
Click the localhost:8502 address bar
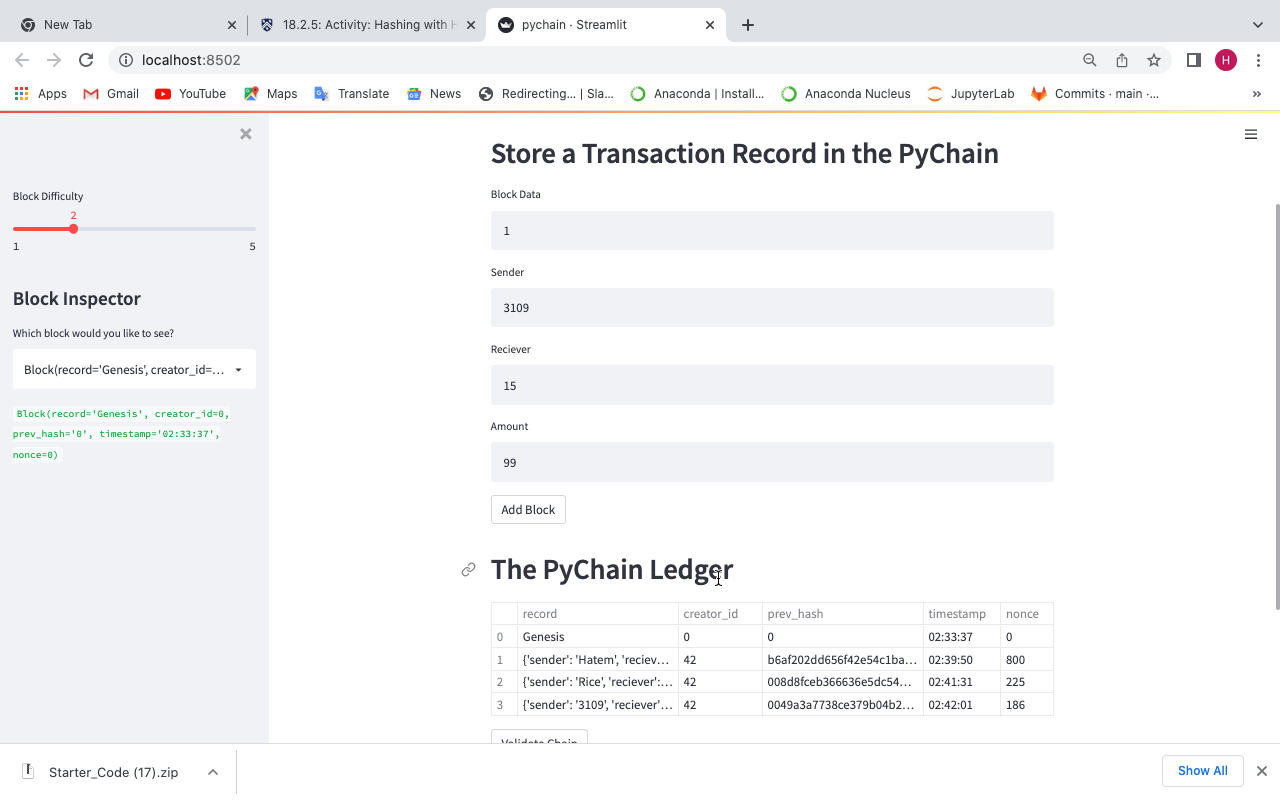click(x=590, y=60)
